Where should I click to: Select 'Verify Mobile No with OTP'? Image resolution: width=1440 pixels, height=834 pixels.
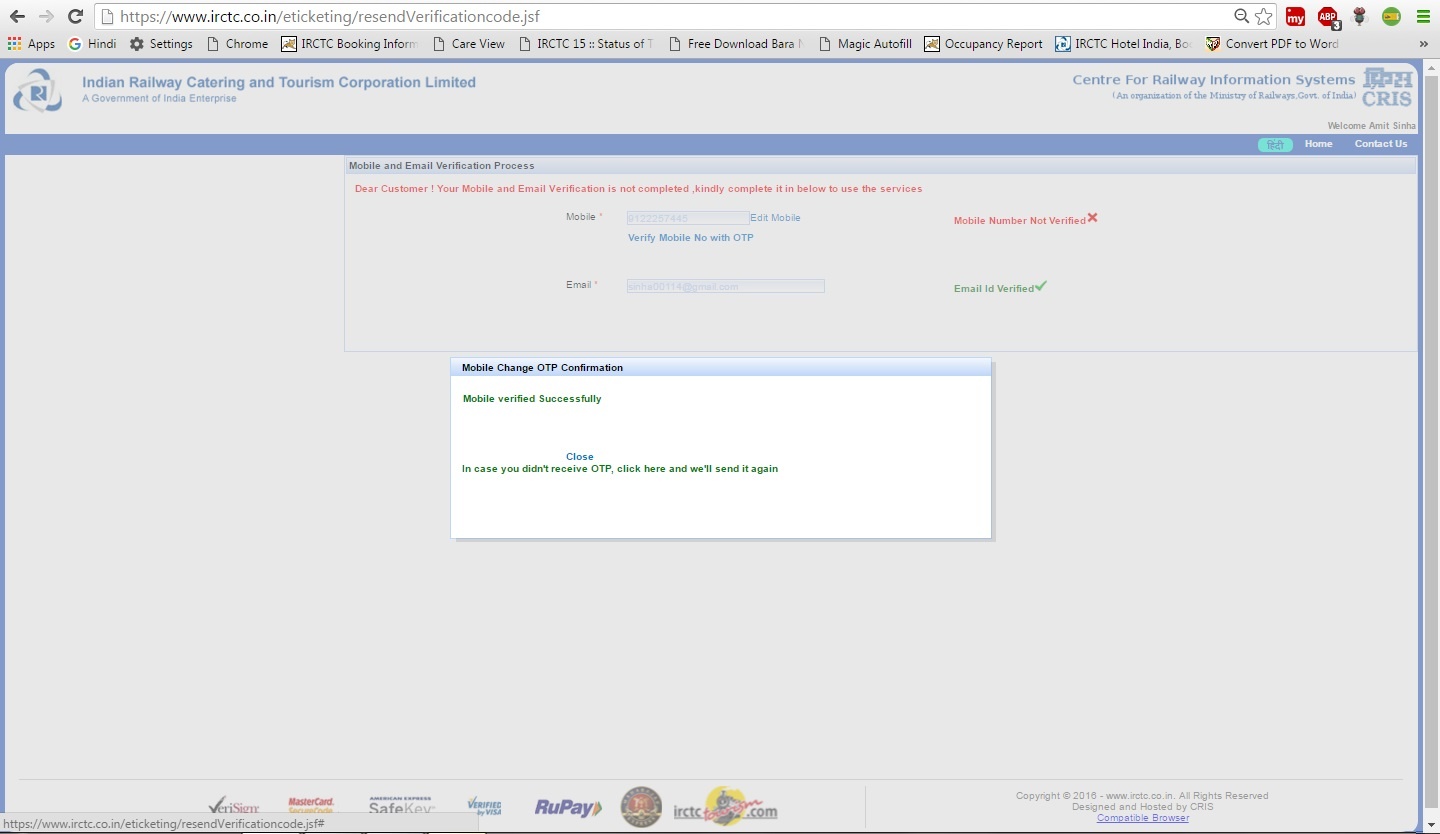690,237
